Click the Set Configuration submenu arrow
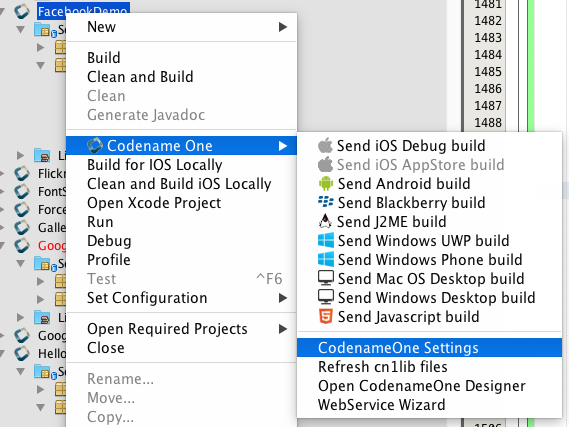The image size is (569, 427). click(283, 298)
